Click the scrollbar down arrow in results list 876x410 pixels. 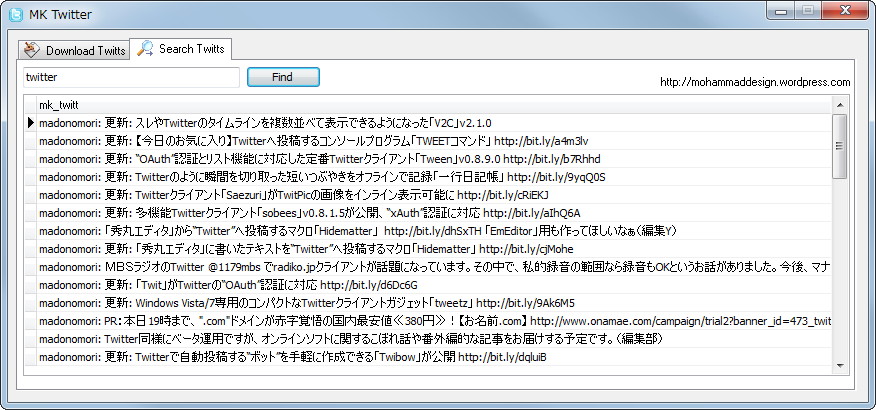pos(839,365)
